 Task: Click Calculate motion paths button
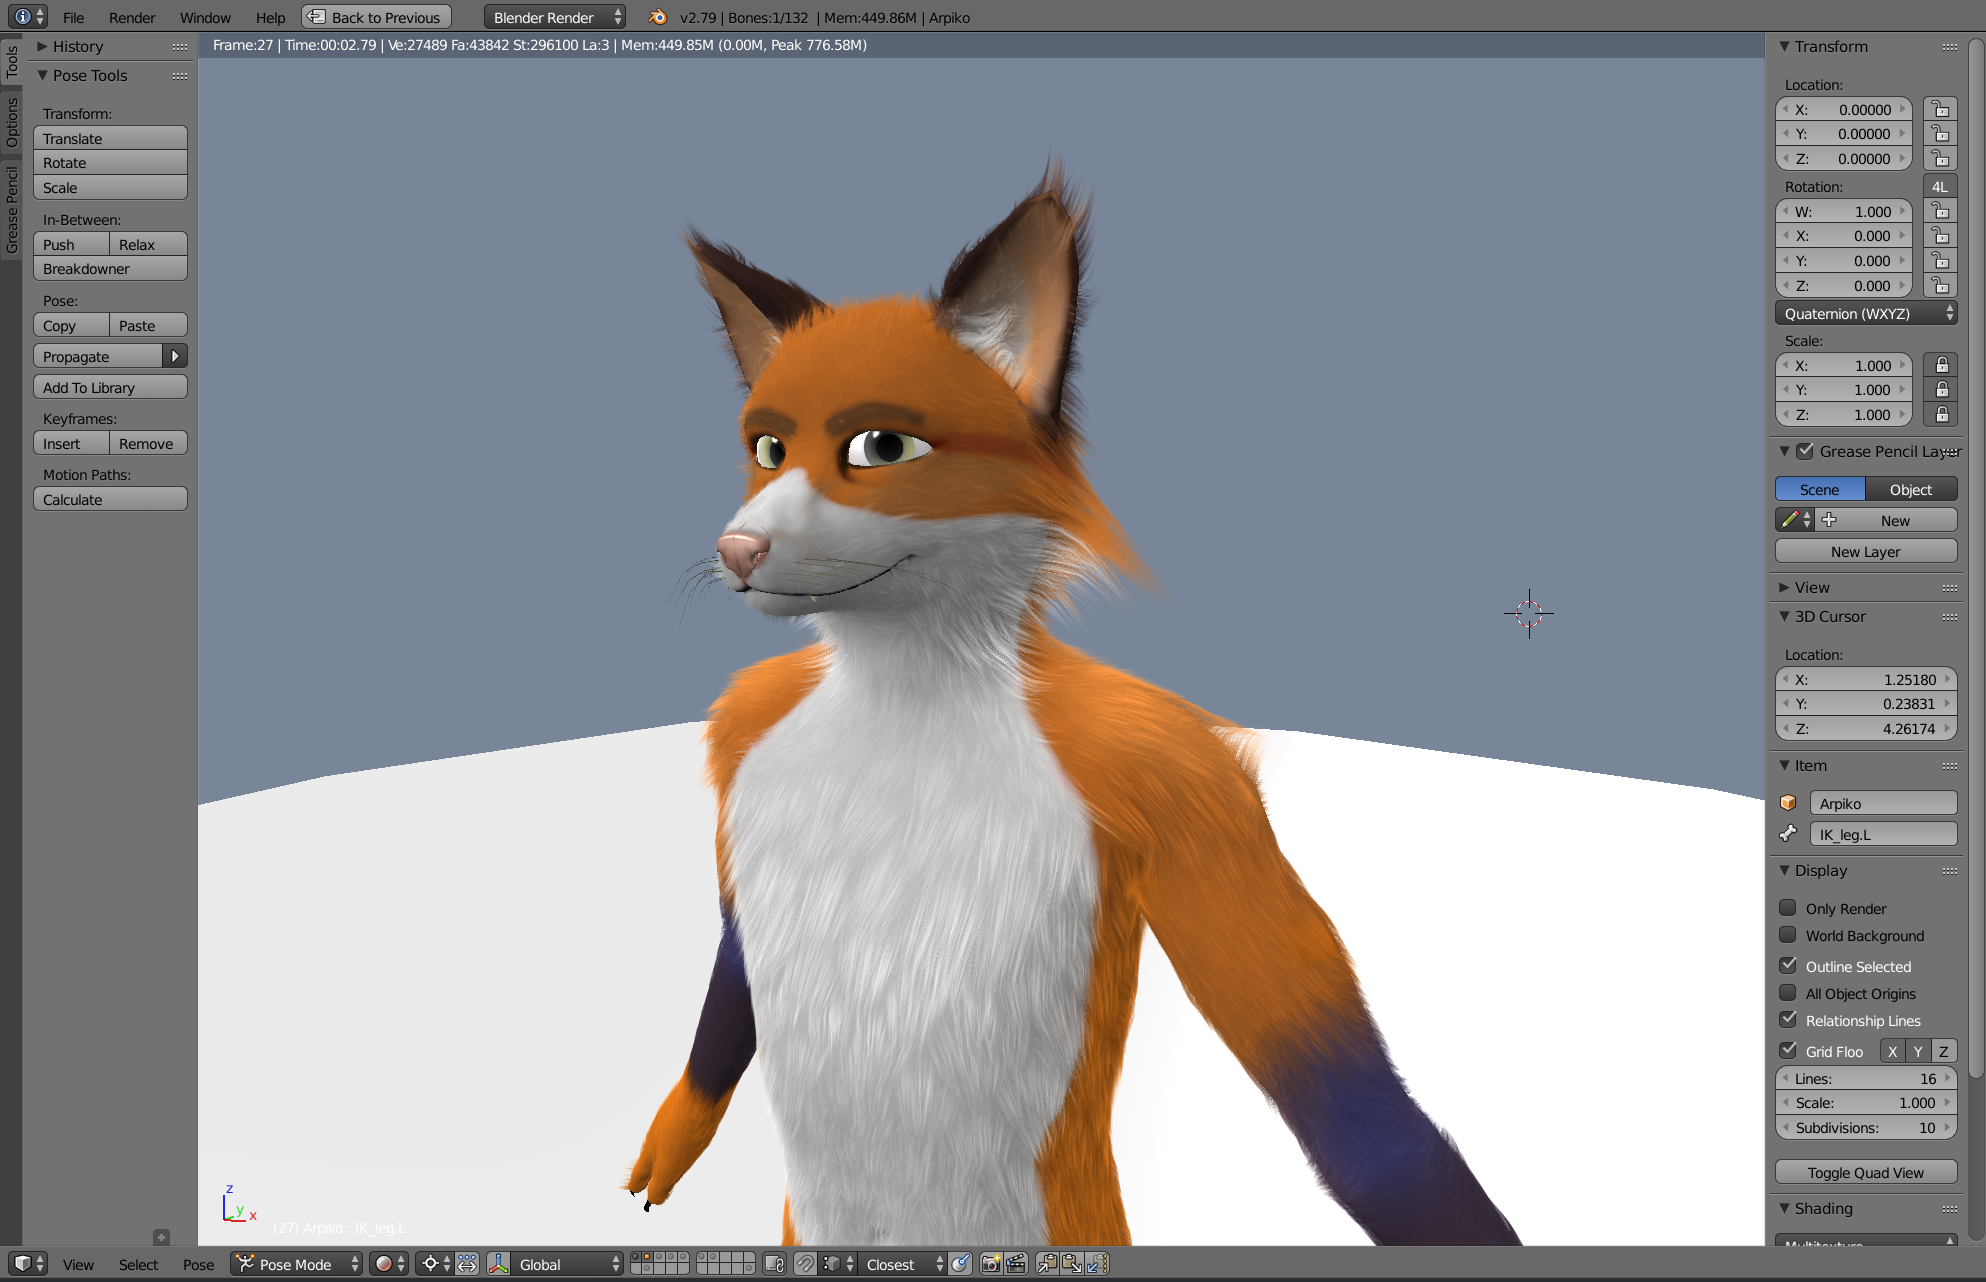110,499
